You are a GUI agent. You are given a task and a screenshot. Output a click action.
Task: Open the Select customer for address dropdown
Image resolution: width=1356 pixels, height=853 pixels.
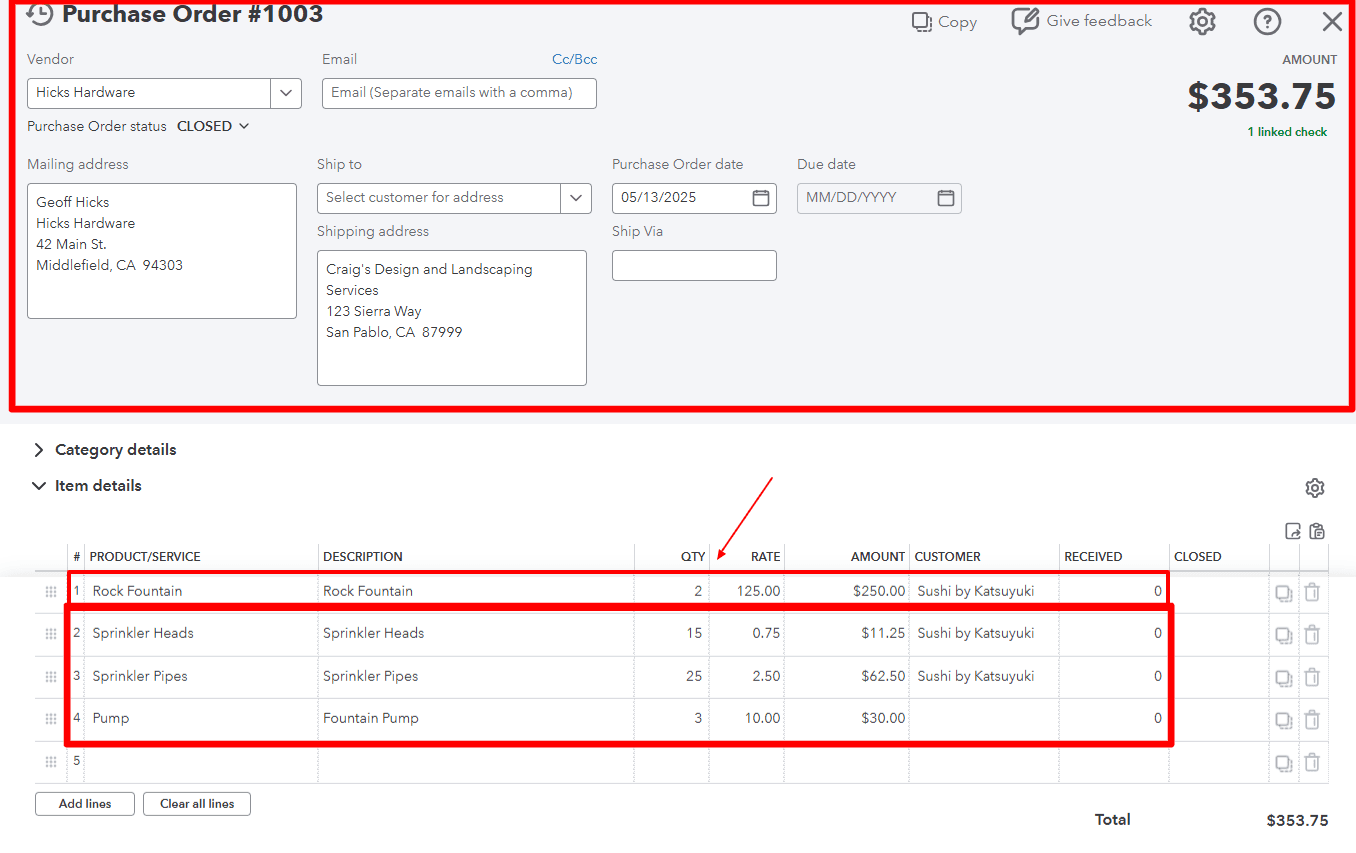tap(576, 198)
